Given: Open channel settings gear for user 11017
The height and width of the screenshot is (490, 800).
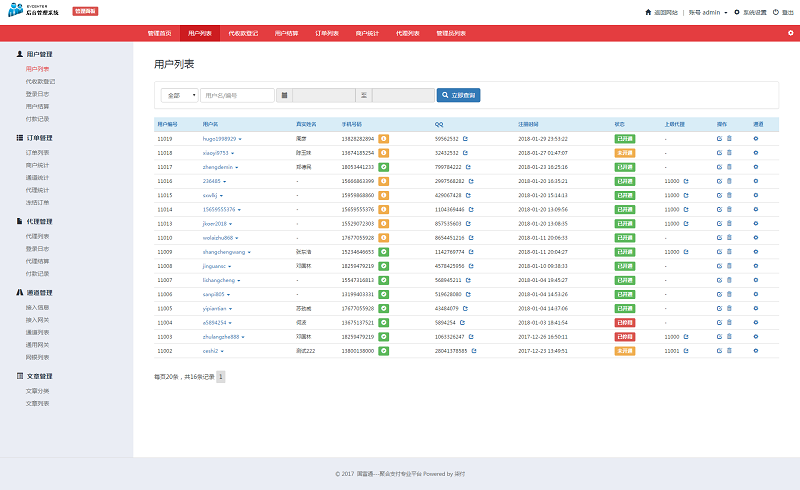Looking at the screenshot, I should click(x=756, y=166).
